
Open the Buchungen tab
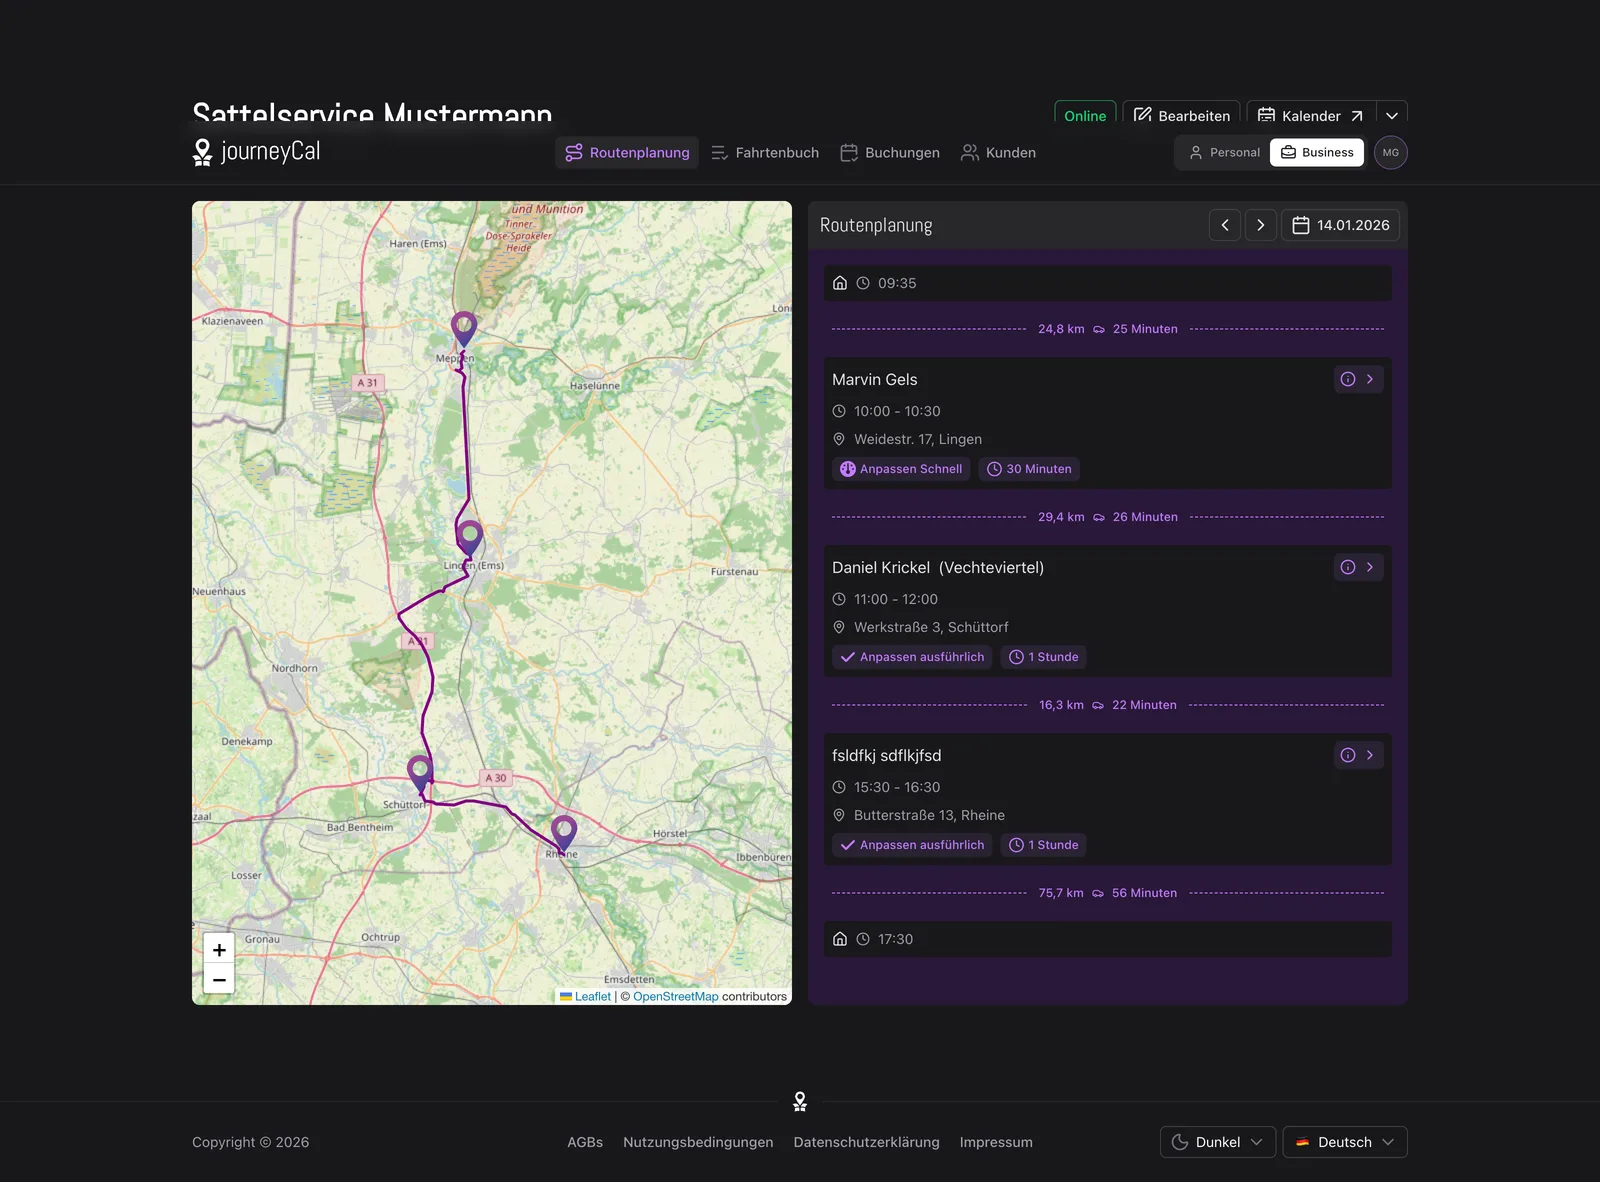click(x=890, y=152)
